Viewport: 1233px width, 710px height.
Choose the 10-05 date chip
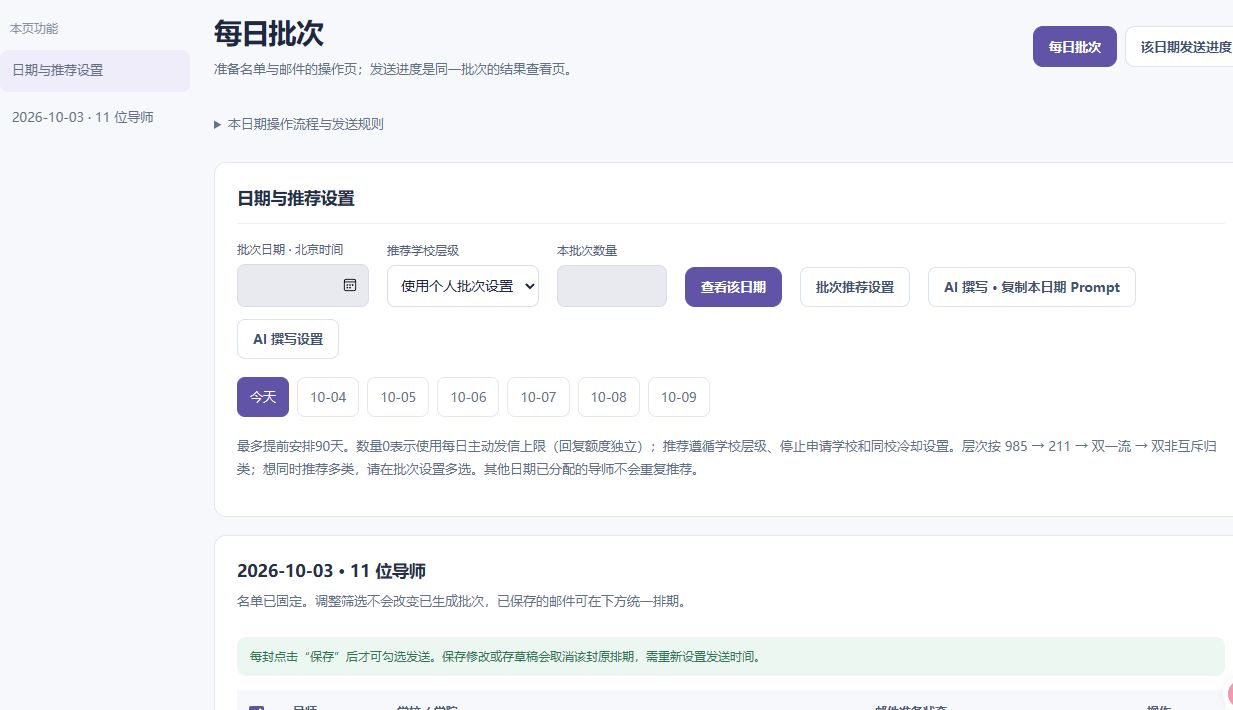pyautogui.click(x=398, y=397)
